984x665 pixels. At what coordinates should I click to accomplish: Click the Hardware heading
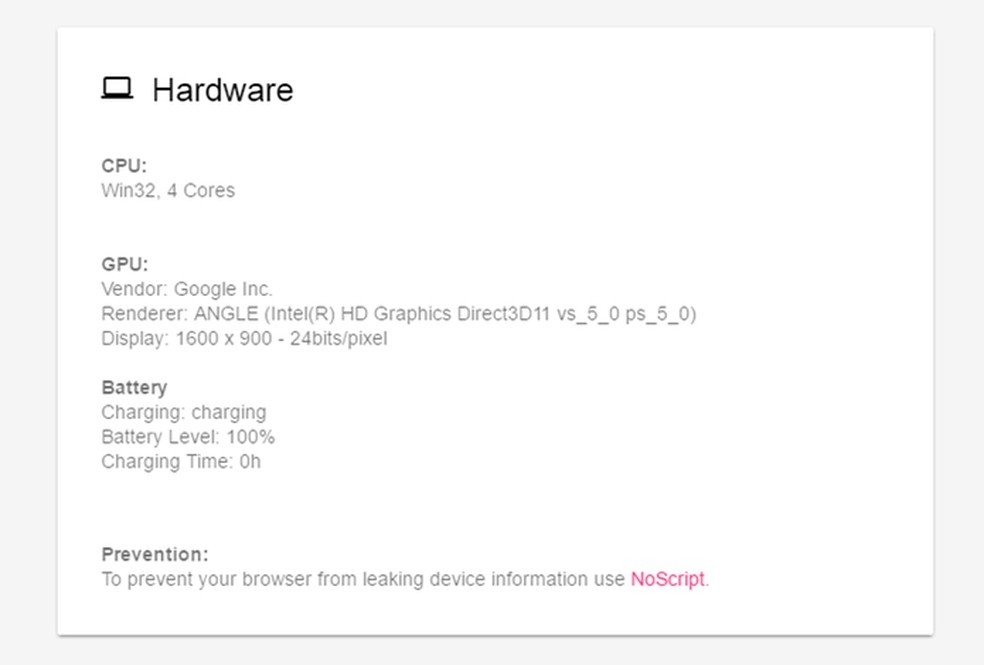222,90
